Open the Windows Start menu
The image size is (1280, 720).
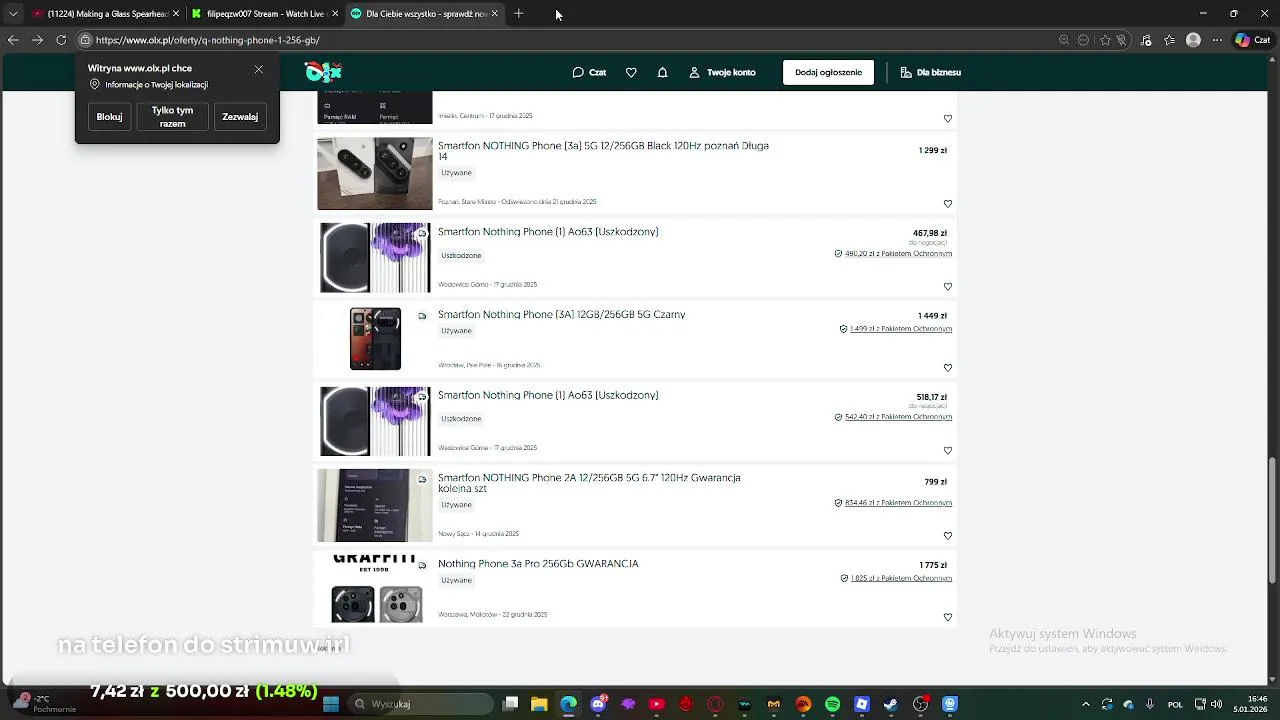tap(331, 704)
